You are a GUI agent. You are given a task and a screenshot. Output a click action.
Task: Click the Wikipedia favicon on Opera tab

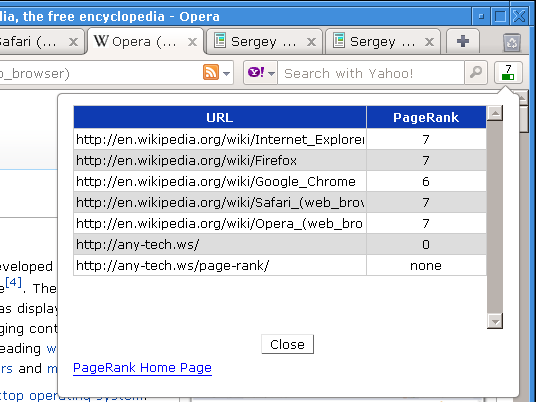point(101,41)
